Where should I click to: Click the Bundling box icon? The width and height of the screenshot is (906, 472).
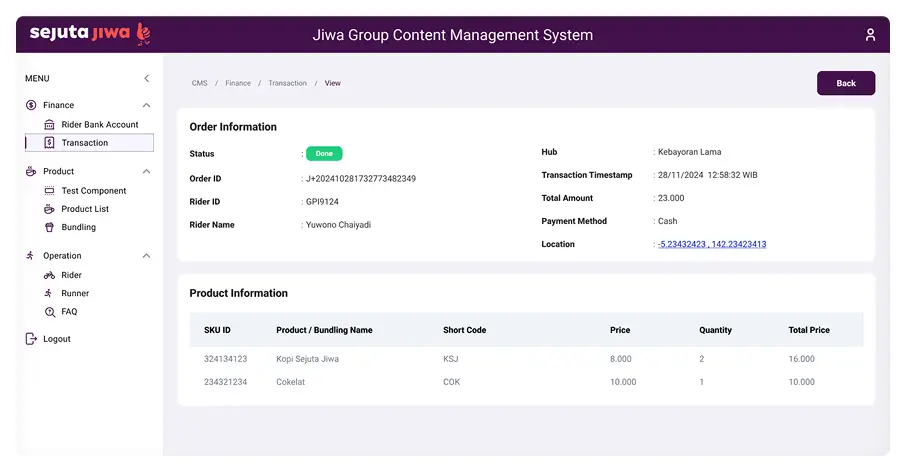click(50, 227)
